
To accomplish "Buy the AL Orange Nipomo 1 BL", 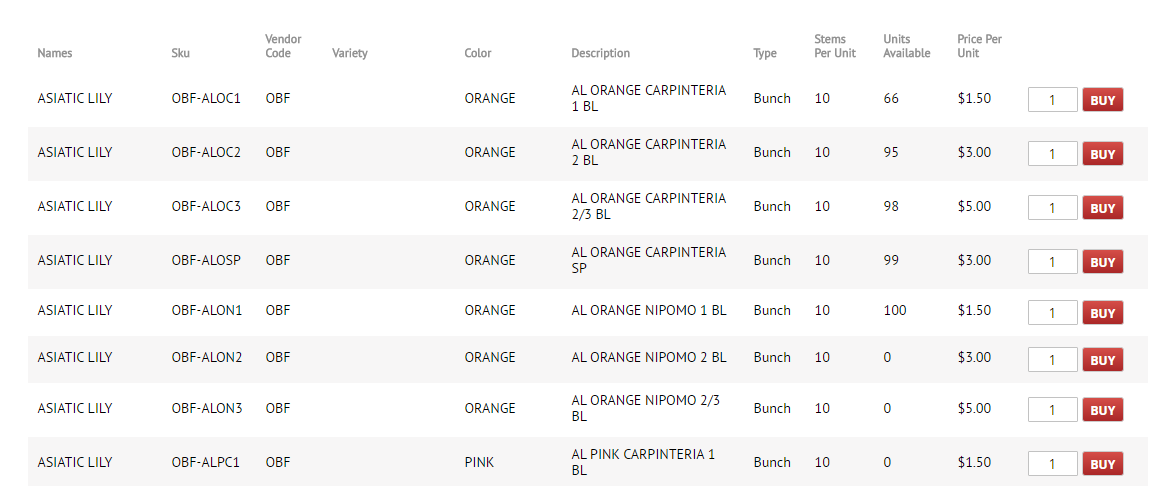I will [x=1102, y=313].
